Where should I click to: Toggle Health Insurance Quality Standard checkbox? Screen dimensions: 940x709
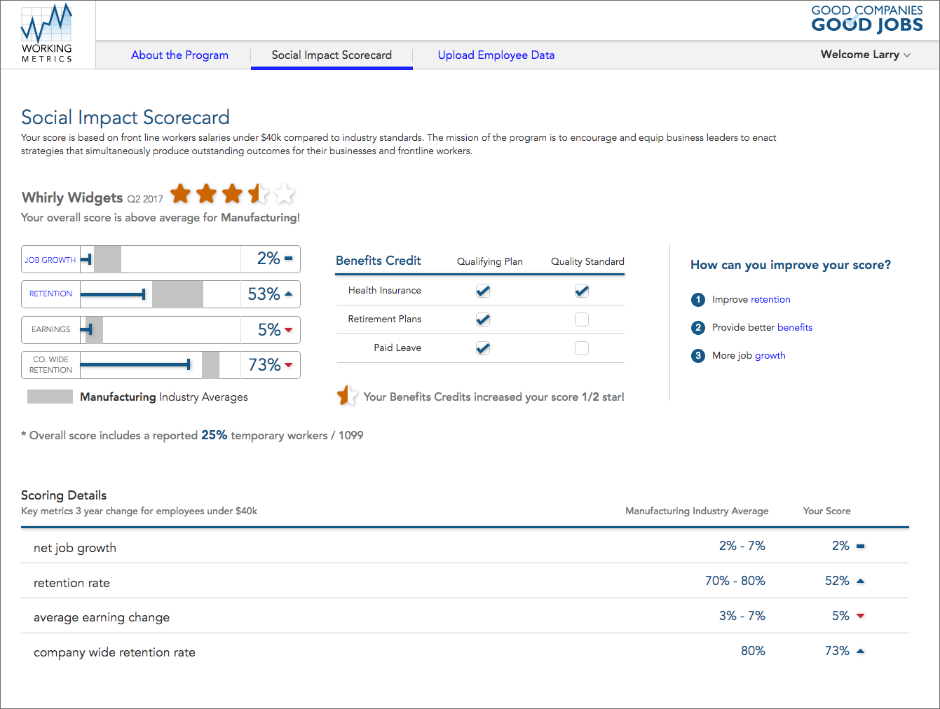pyautogui.click(x=582, y=291)
